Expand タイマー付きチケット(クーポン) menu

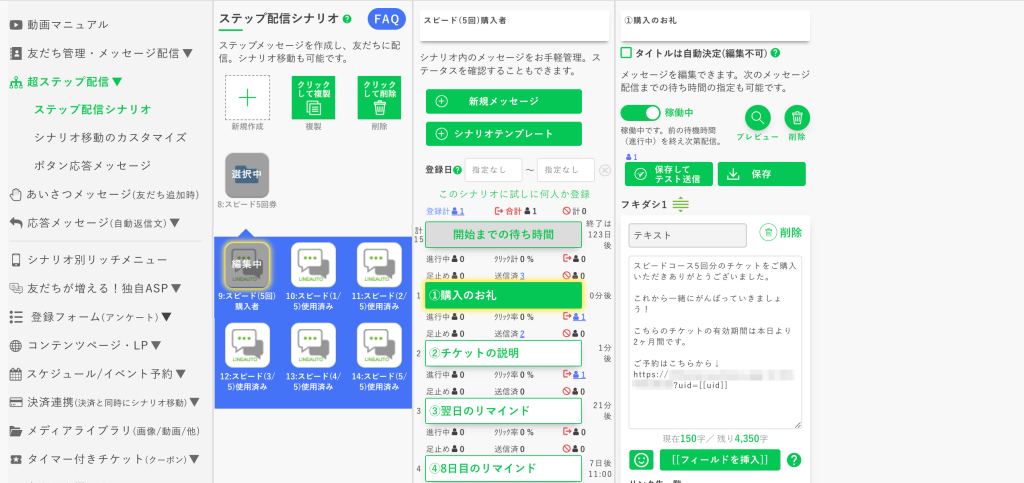click(104, 459)
